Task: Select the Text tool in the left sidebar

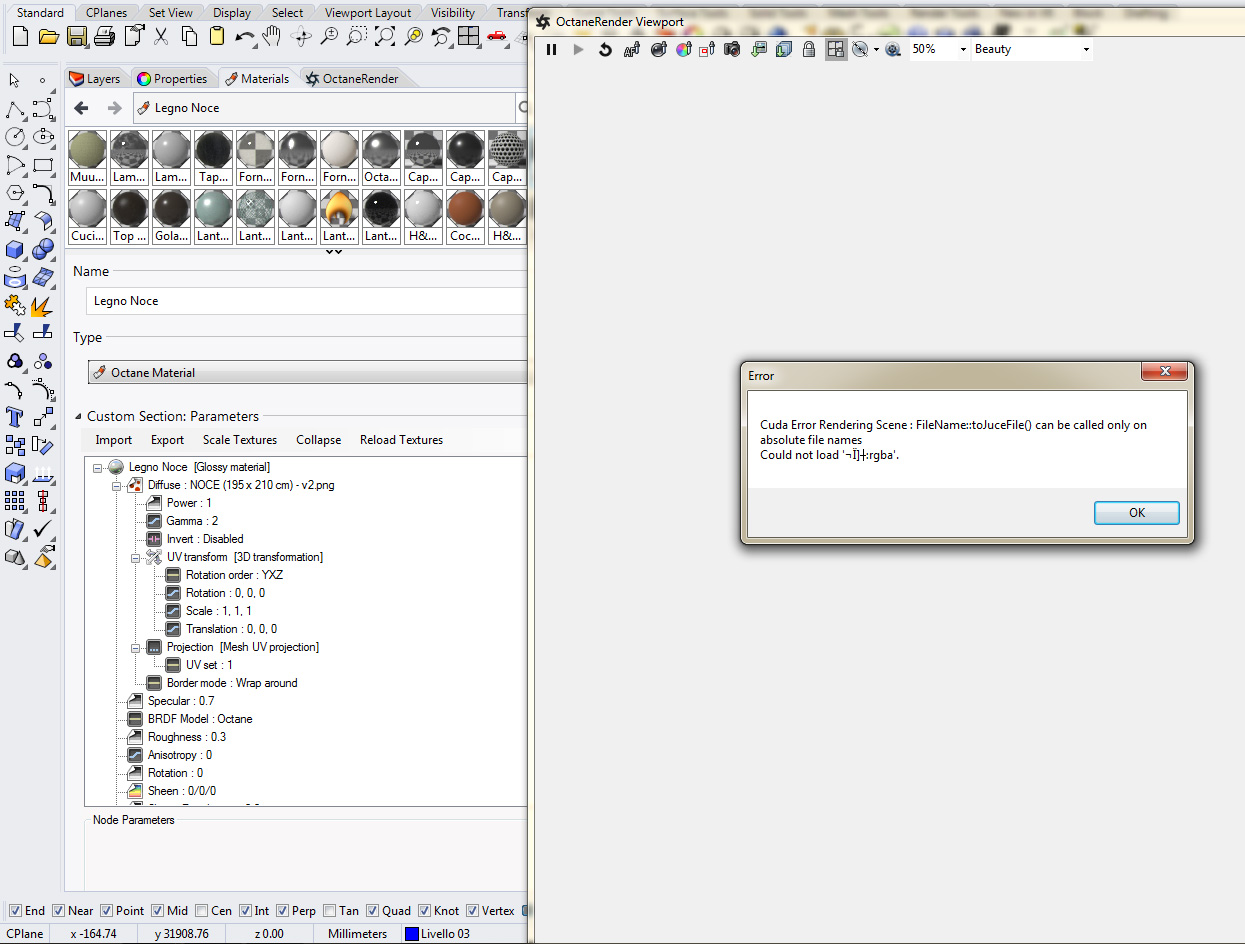Action: pyautogui.click(x=15, y=417)
